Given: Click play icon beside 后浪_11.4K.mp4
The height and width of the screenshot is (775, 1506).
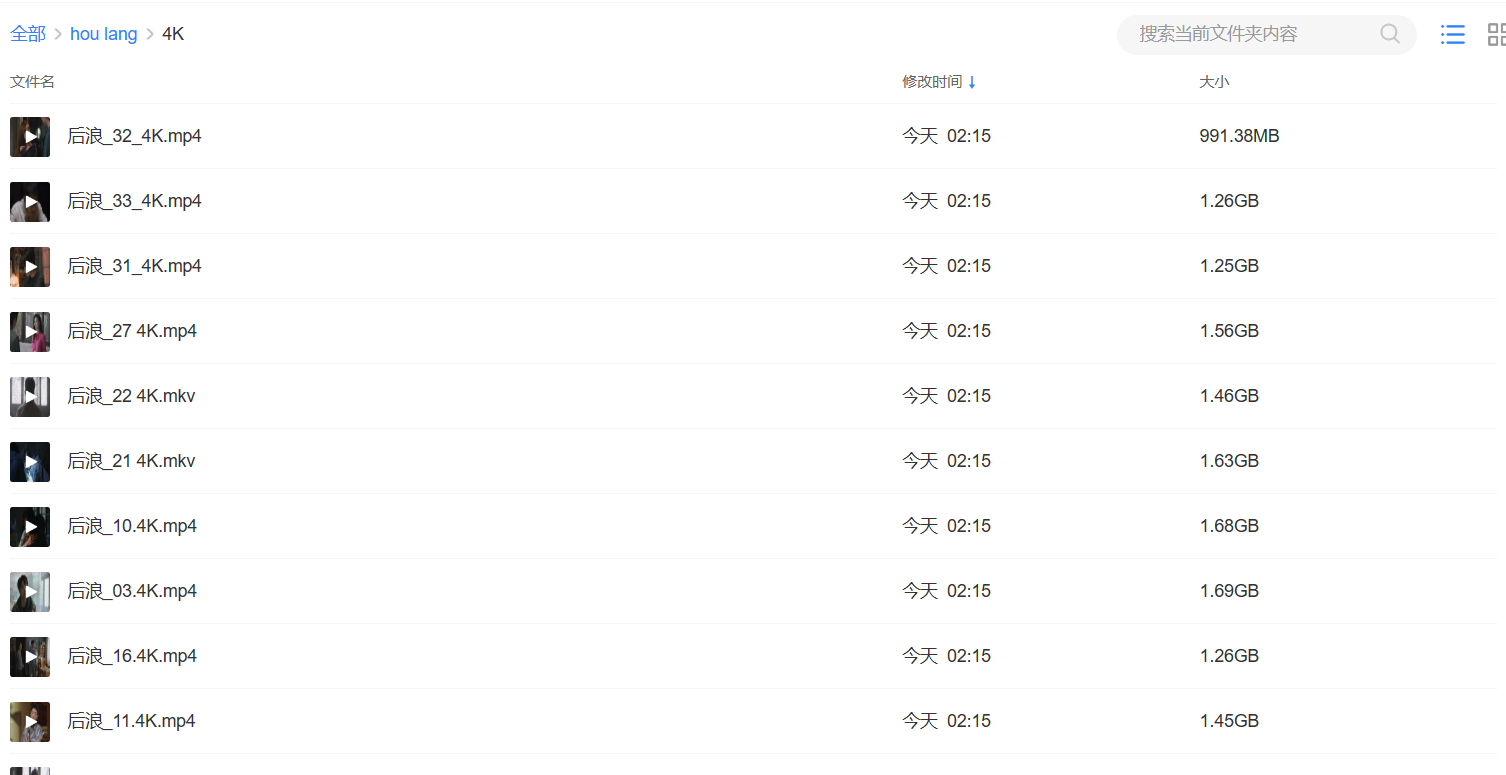Looking at the screenshot, I should (30, 722).
